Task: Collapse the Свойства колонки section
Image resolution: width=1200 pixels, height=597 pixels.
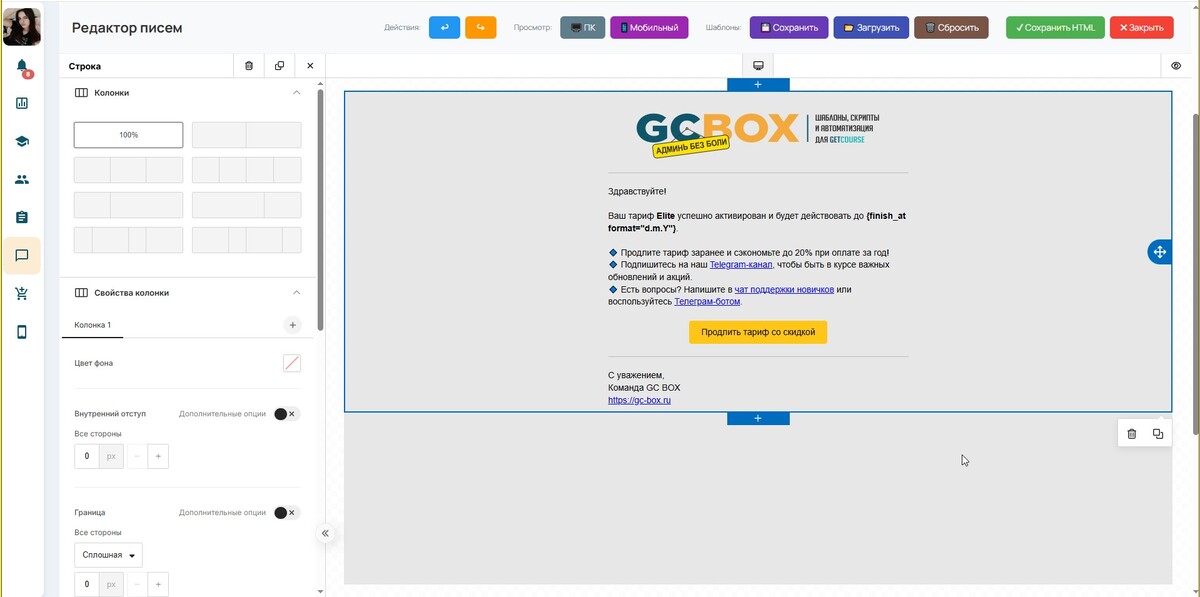Action: point(296,293)
